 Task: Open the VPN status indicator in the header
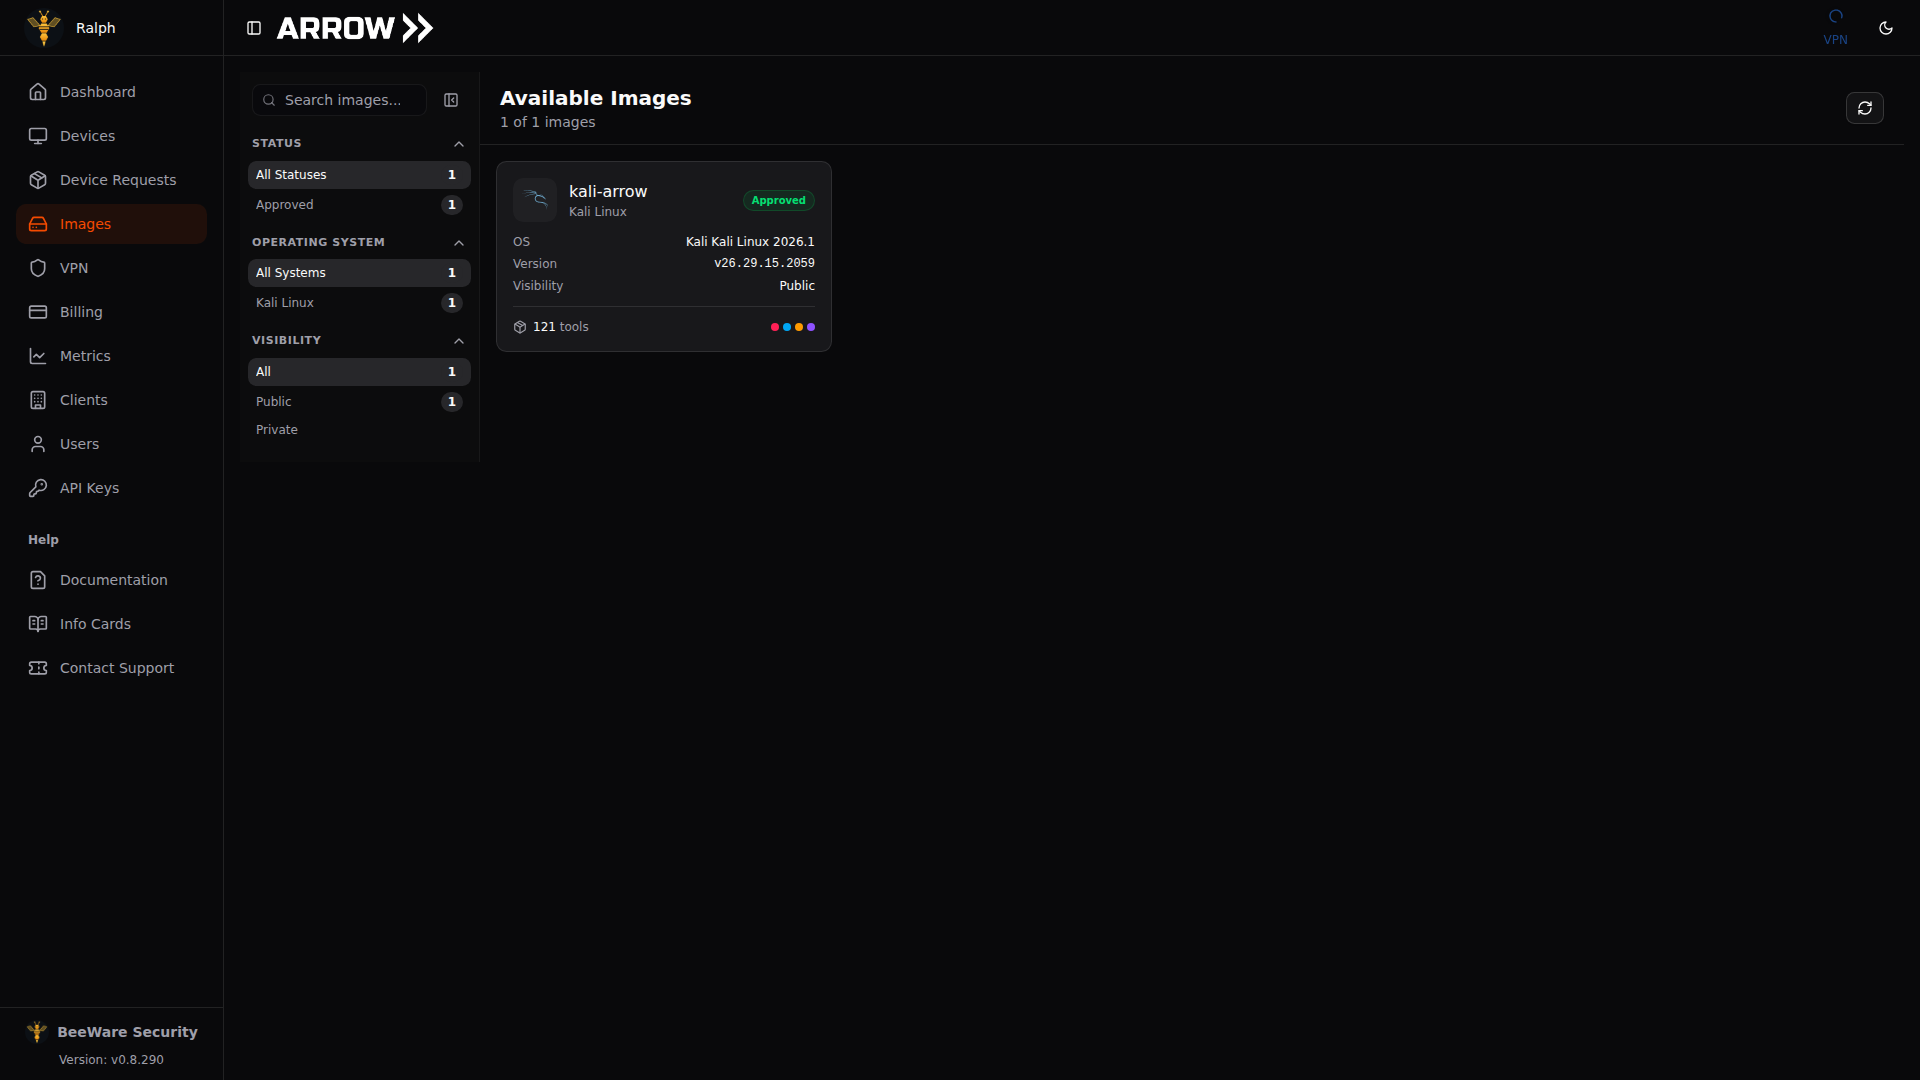pyautogui.click(x=1835, y=27)
